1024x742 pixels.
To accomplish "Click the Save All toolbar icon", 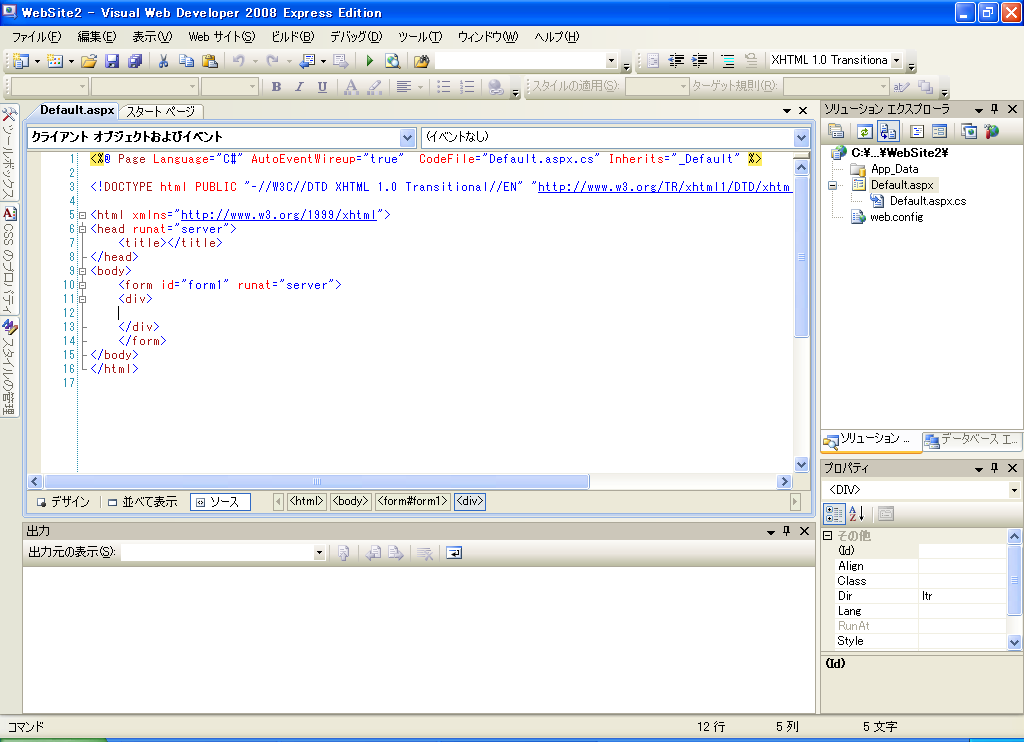I will click(135, 61).
